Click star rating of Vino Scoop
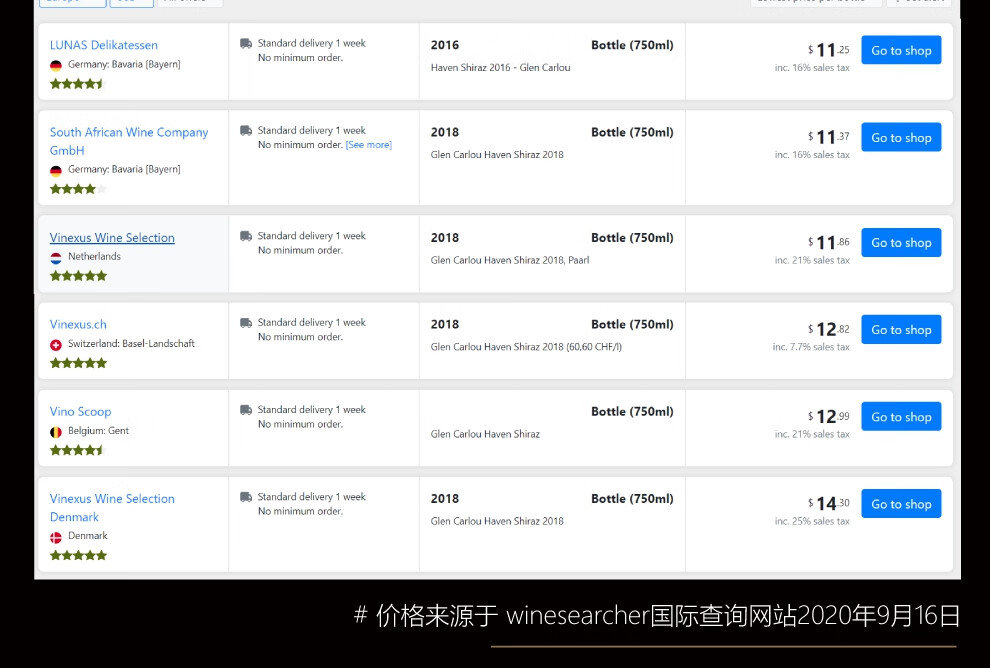The image size is (990, 668). tap(78, 450)
